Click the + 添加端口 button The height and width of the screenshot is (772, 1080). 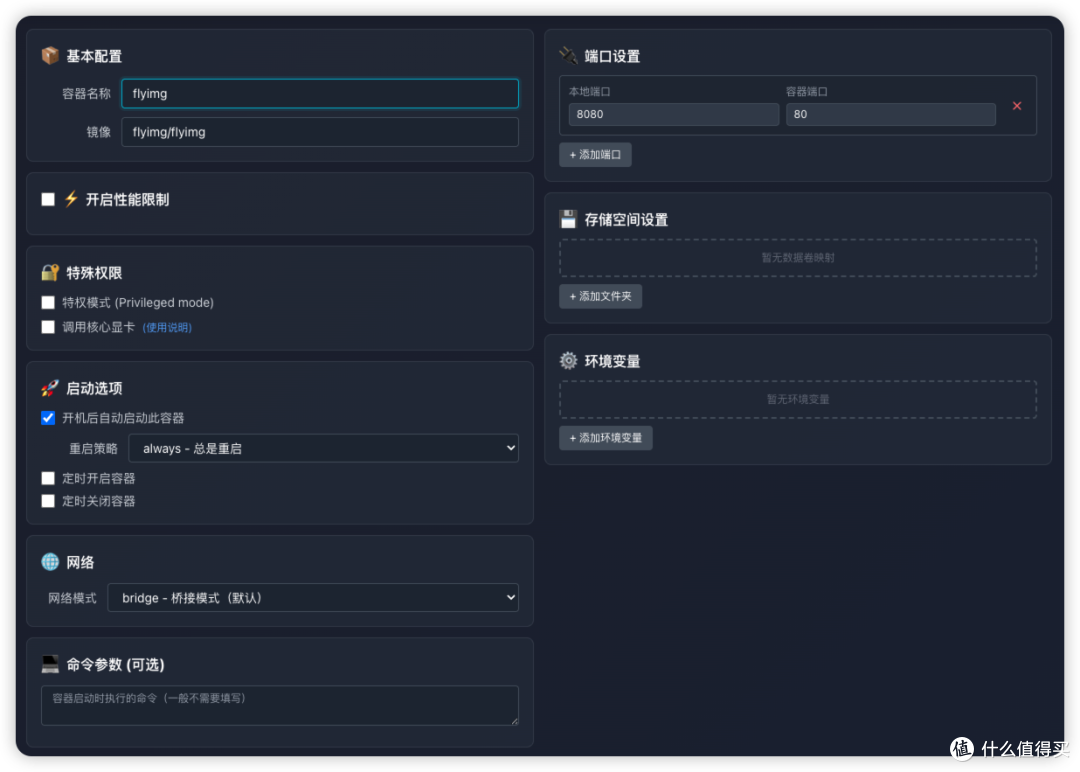tap(595, 155)
